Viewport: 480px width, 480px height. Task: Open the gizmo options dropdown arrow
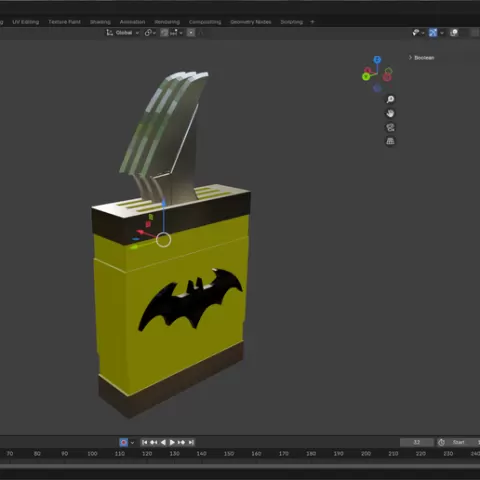click(x=442, y=33)
